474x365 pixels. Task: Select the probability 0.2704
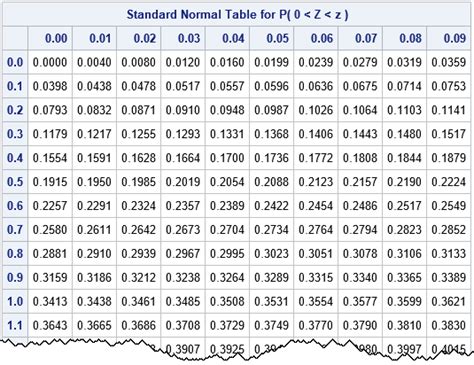click(227, 230)
